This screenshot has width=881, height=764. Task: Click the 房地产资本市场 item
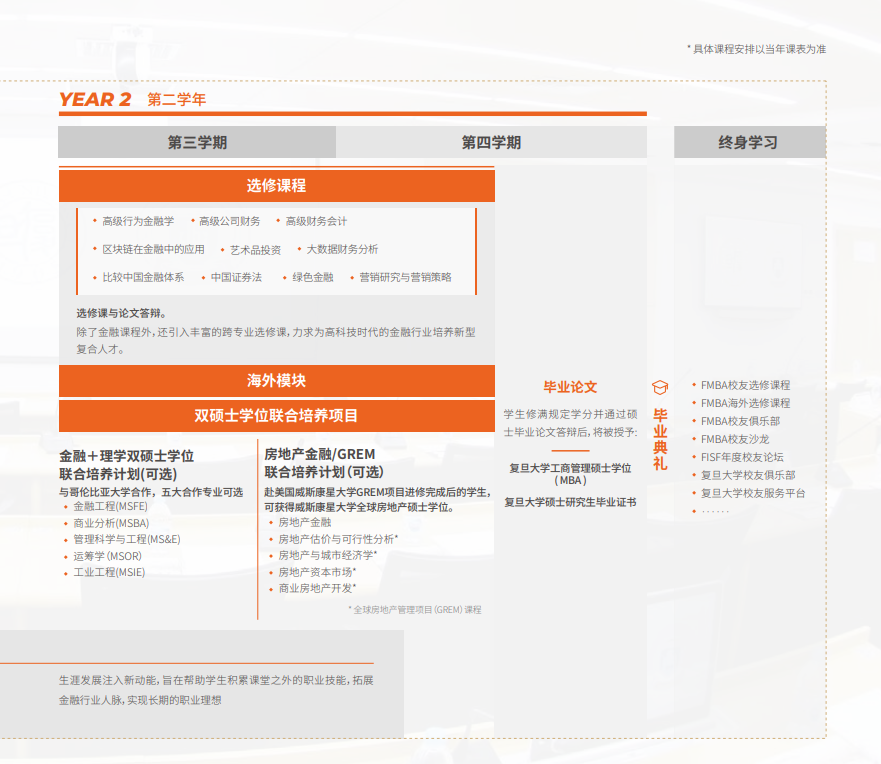pyautogui.click(x=317, y=573)
